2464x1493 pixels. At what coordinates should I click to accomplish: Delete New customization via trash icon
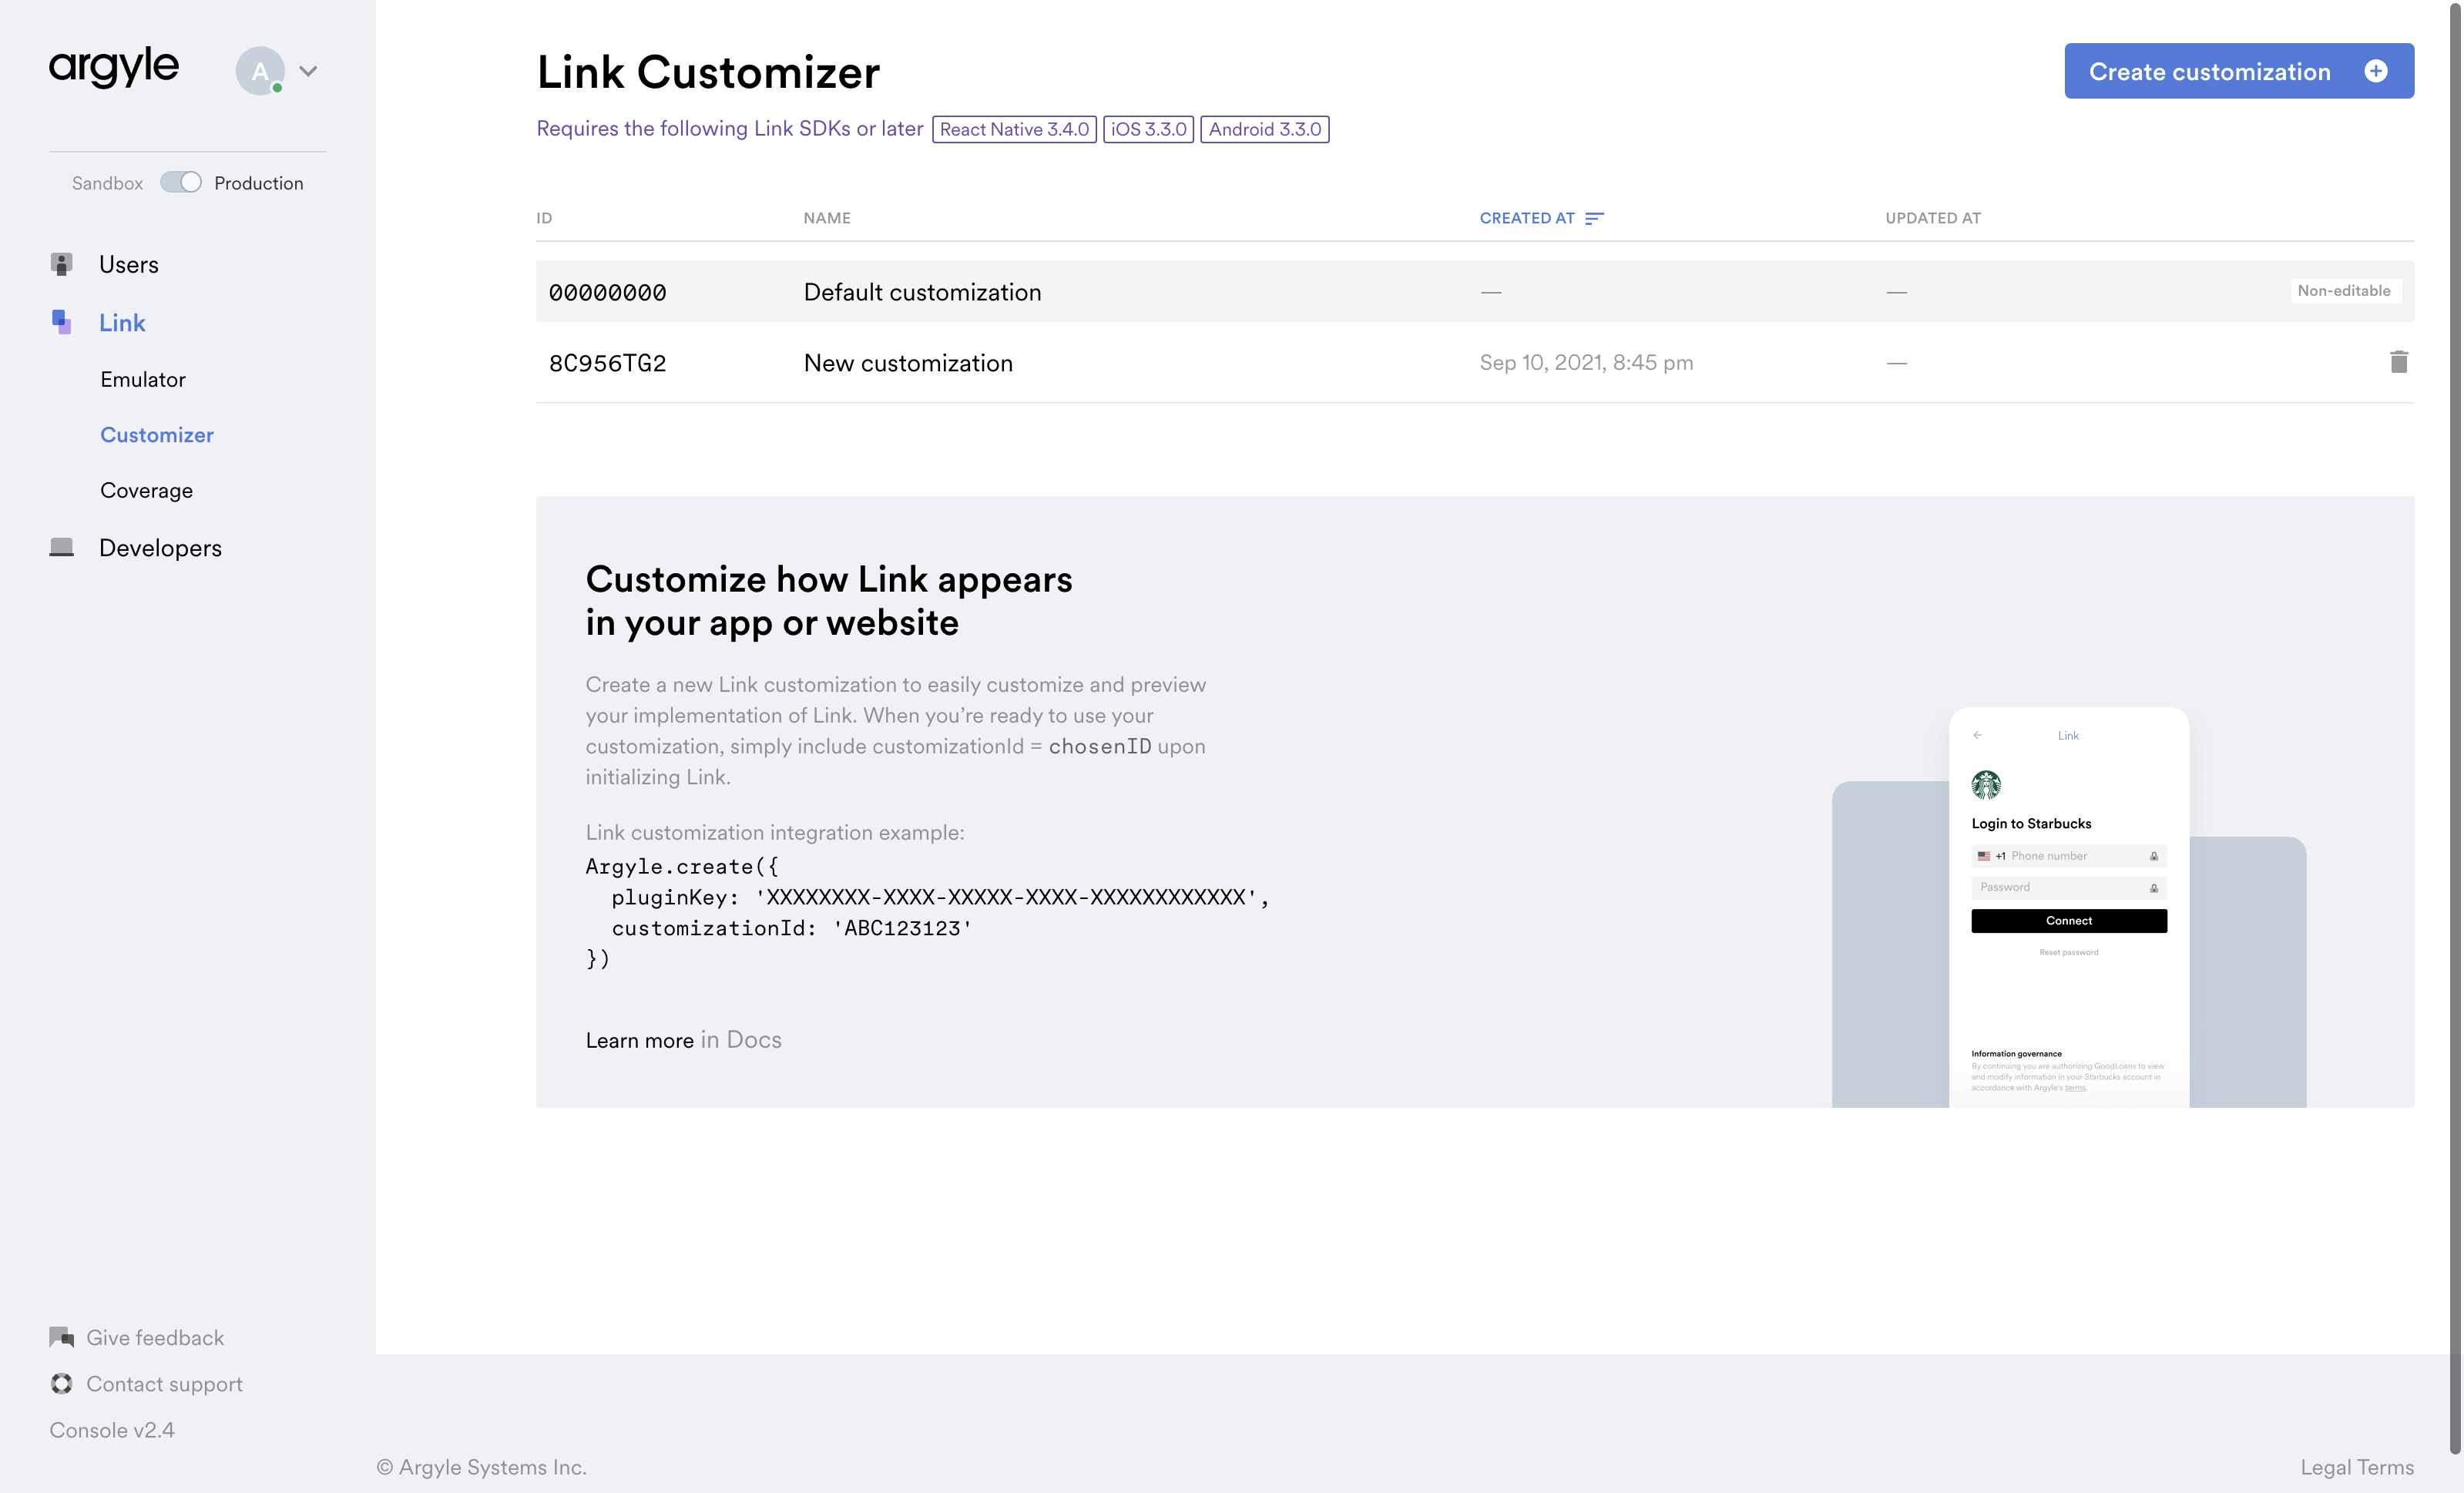(x=2398, y=362)
